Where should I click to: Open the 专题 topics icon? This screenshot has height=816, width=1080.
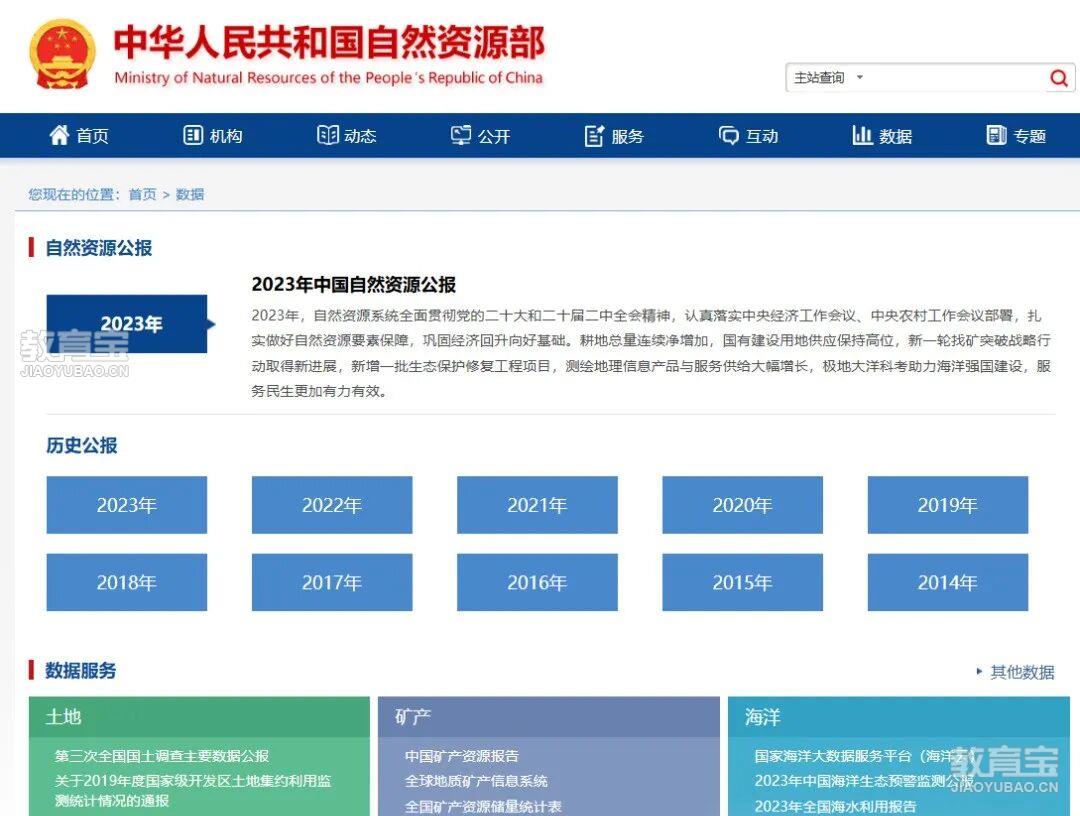coord(995,135)
